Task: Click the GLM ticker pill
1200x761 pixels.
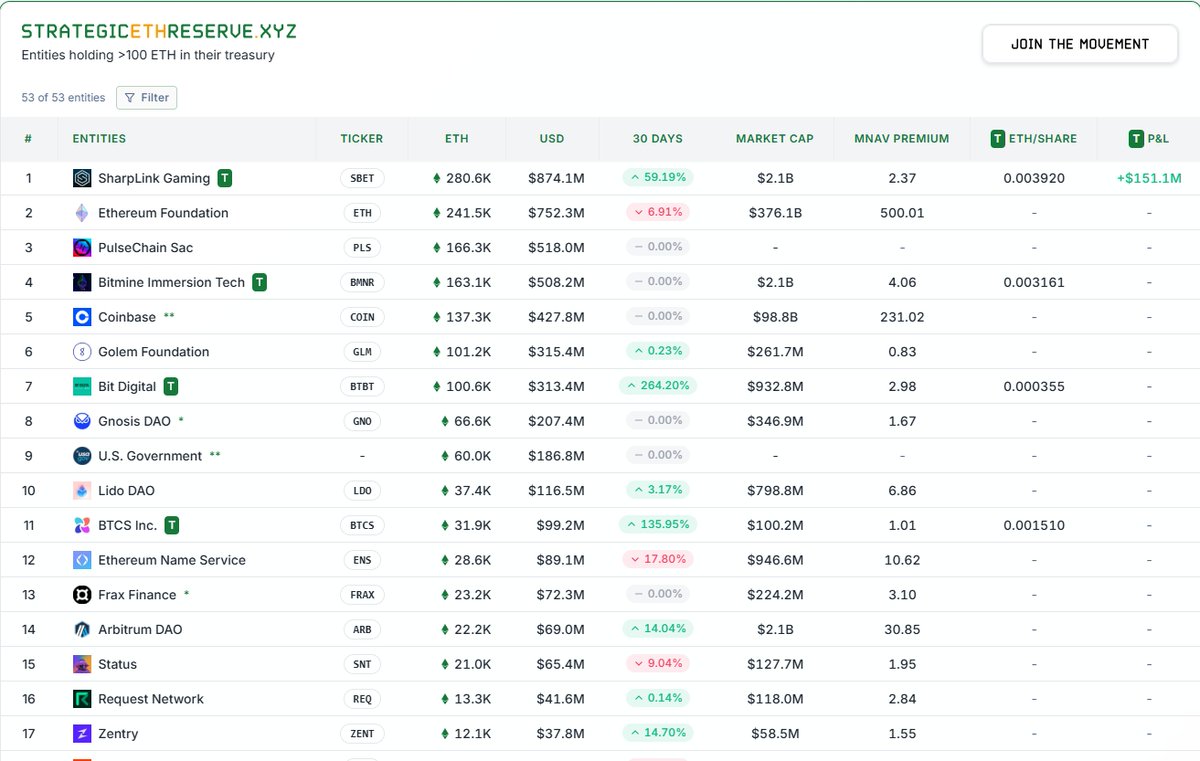Action: (362, 352)
